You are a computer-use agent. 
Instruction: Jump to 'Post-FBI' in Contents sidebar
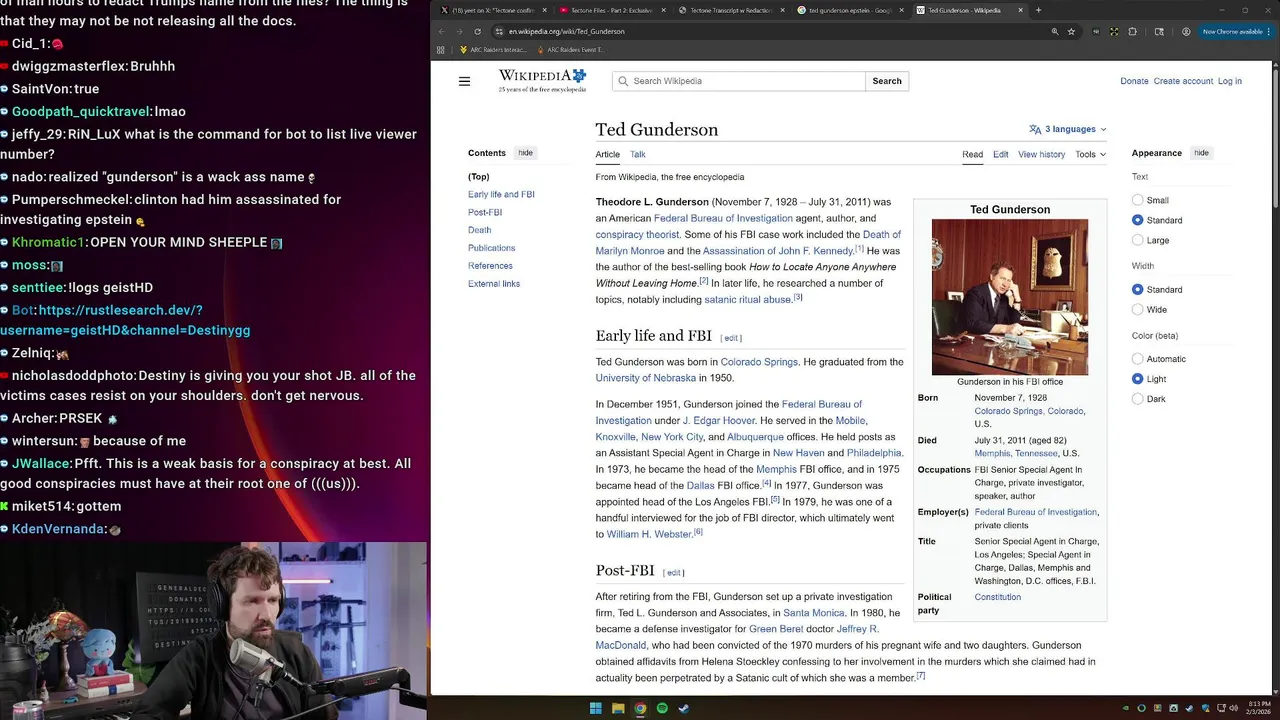click(x=485, y=212)
